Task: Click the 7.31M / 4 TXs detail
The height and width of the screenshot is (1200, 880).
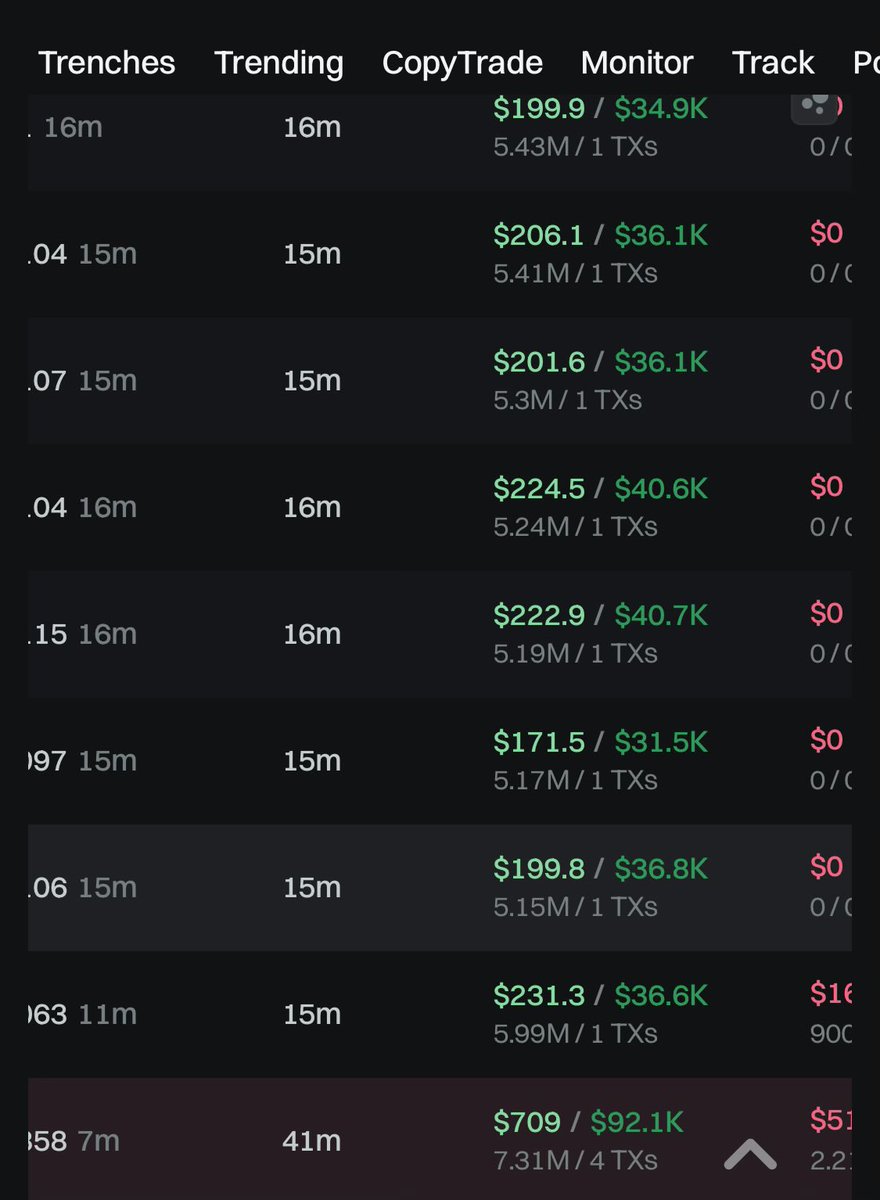Action: [x=575, y=1160]
